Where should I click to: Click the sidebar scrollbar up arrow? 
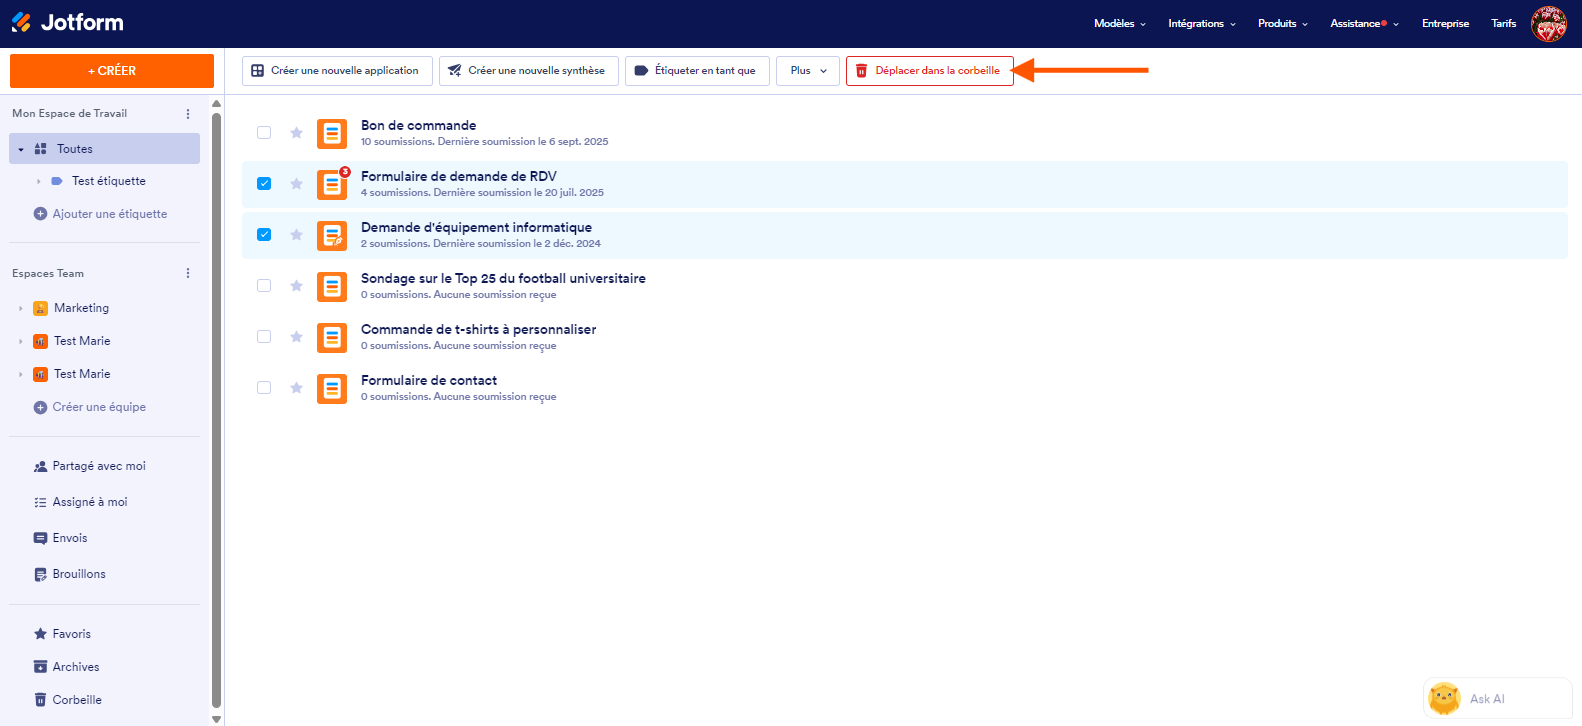pyautogui.click(x=217, y=104)
